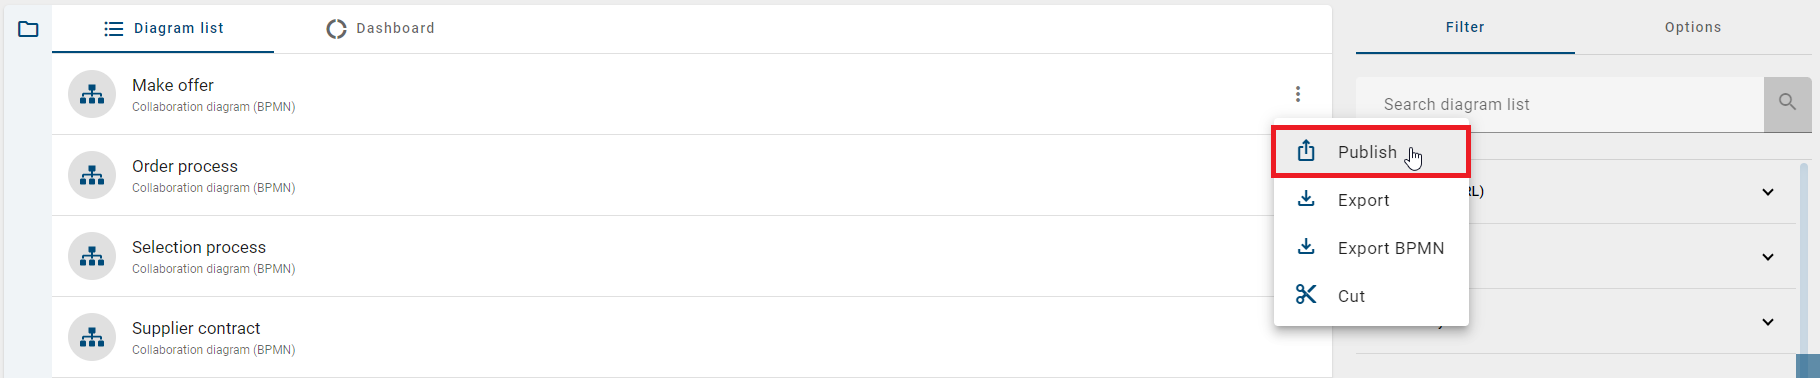Expand the second filter section chevron

click(x=1768, y=257)
